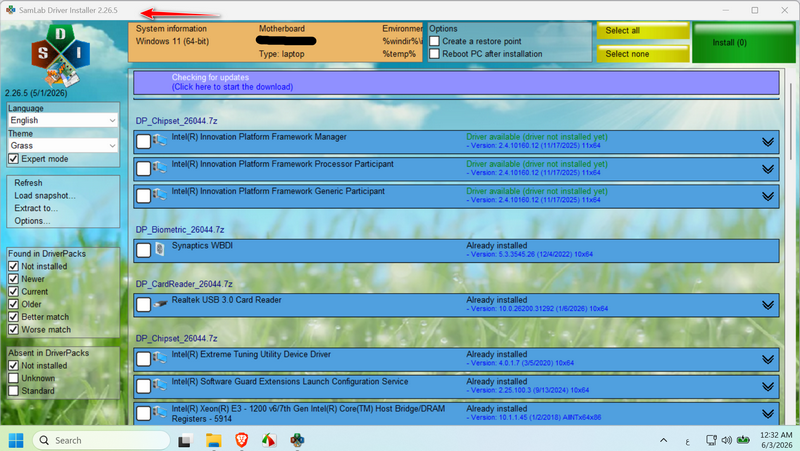Image resolution: width=800 pixels, height=451 pixels.
Task: Open the red-green taskbar app icon
Action: point(269,440)
